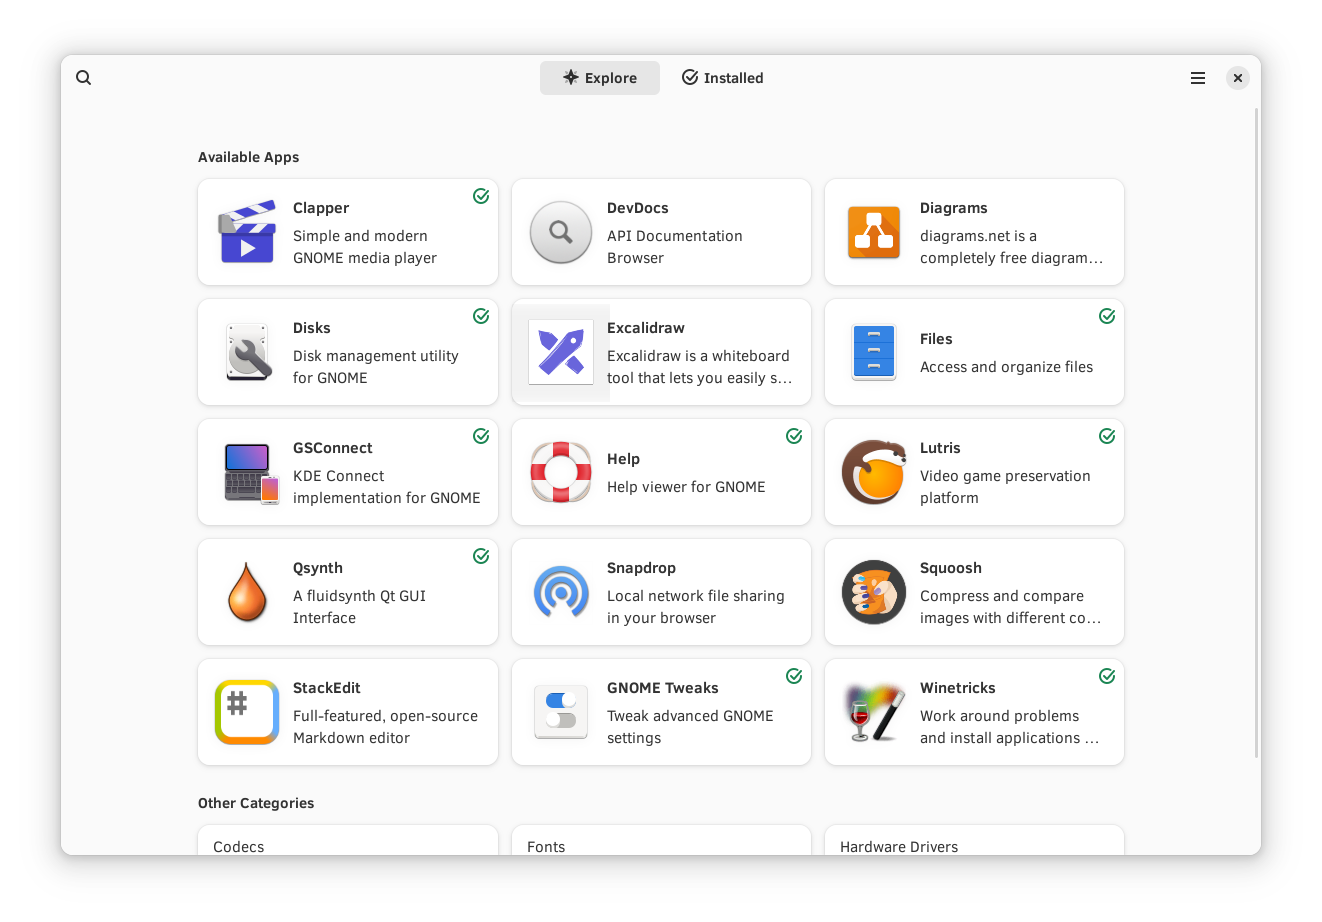Select the 'Excalidraw' app title
Image resolution: width=1322 pixels, height=922 pixels.
coord(646,328)
